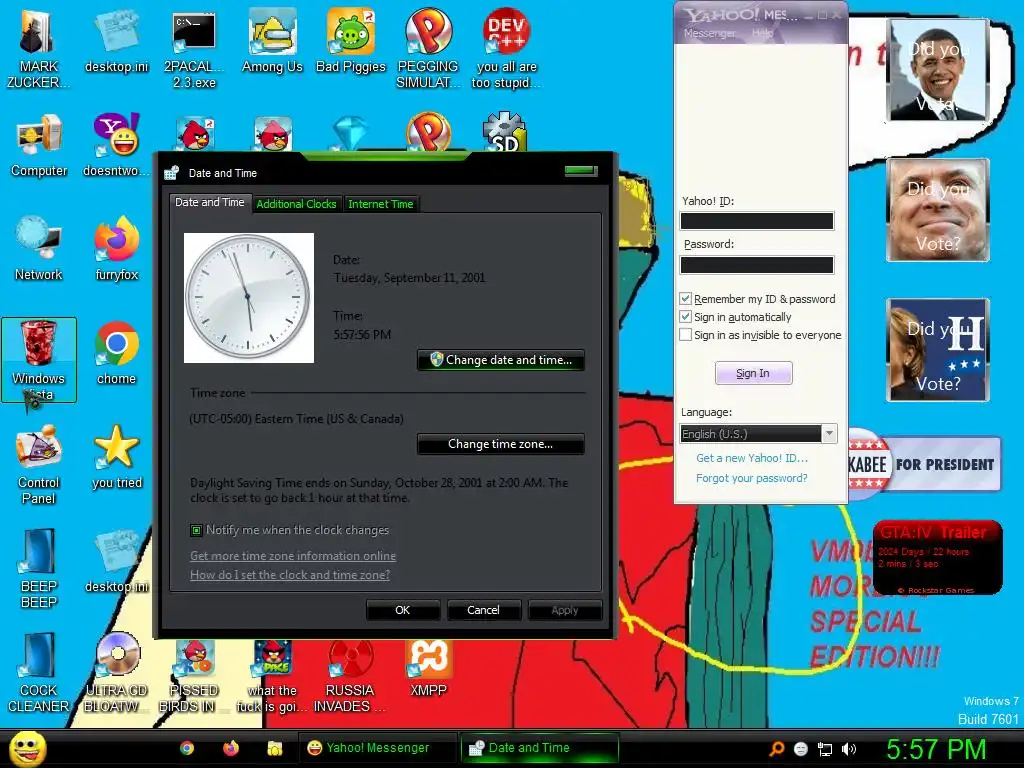Click the Date and Time taskbar button

pos(539,748)
